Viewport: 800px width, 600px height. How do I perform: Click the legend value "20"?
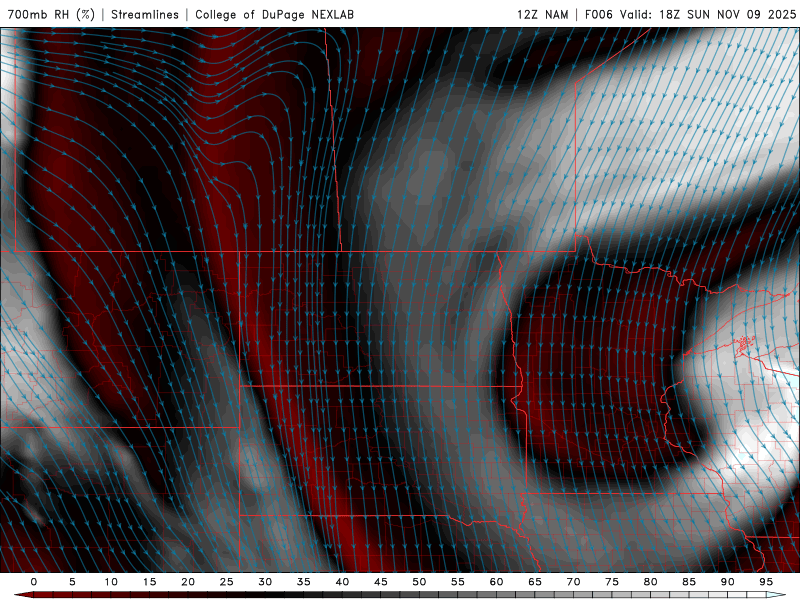(x=188, y=582)
